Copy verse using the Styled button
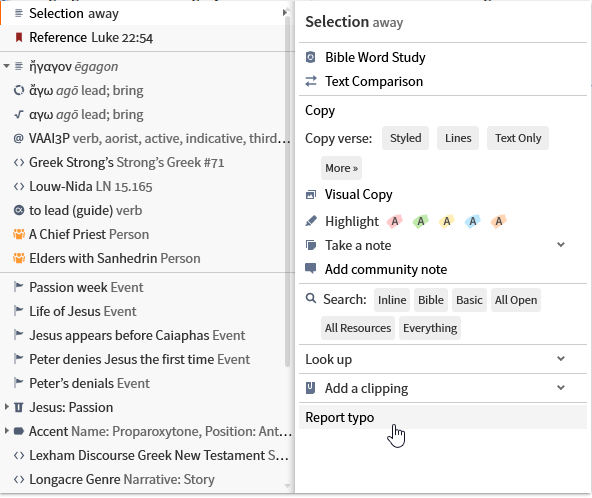The image size is (592, 498). pyautogui.click(x=405, y=138)
